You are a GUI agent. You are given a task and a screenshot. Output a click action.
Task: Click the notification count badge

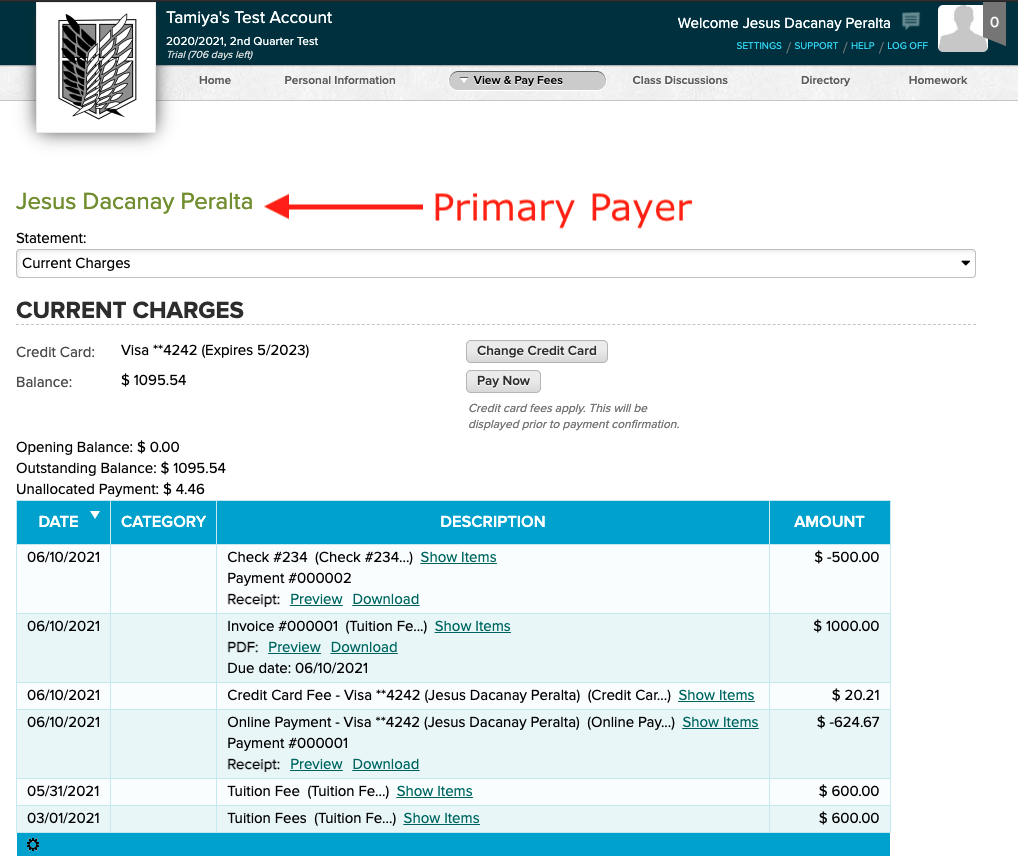pyautogui.click(x=994, y=23)
